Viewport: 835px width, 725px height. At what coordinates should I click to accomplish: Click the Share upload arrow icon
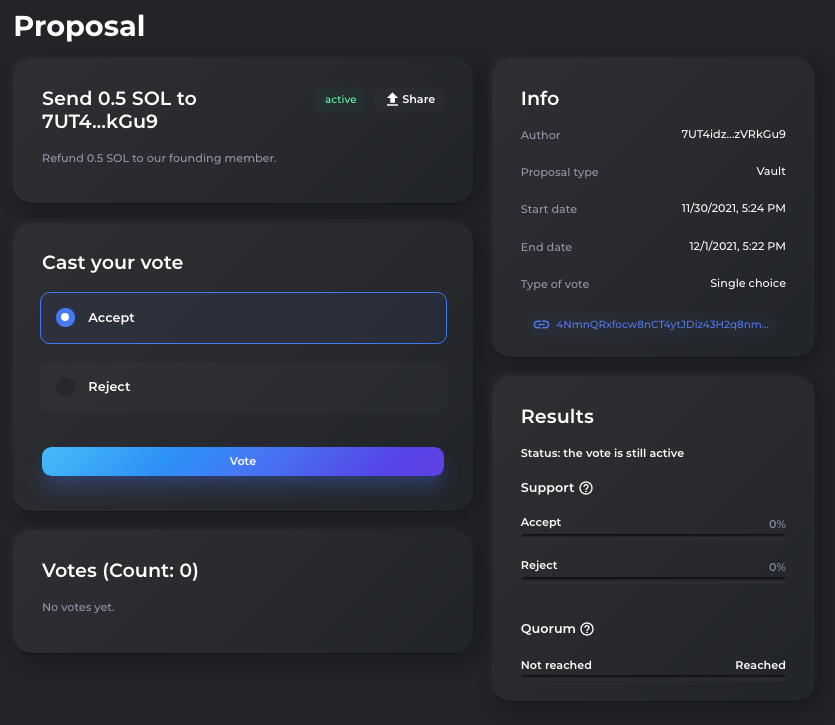(392, 99)
